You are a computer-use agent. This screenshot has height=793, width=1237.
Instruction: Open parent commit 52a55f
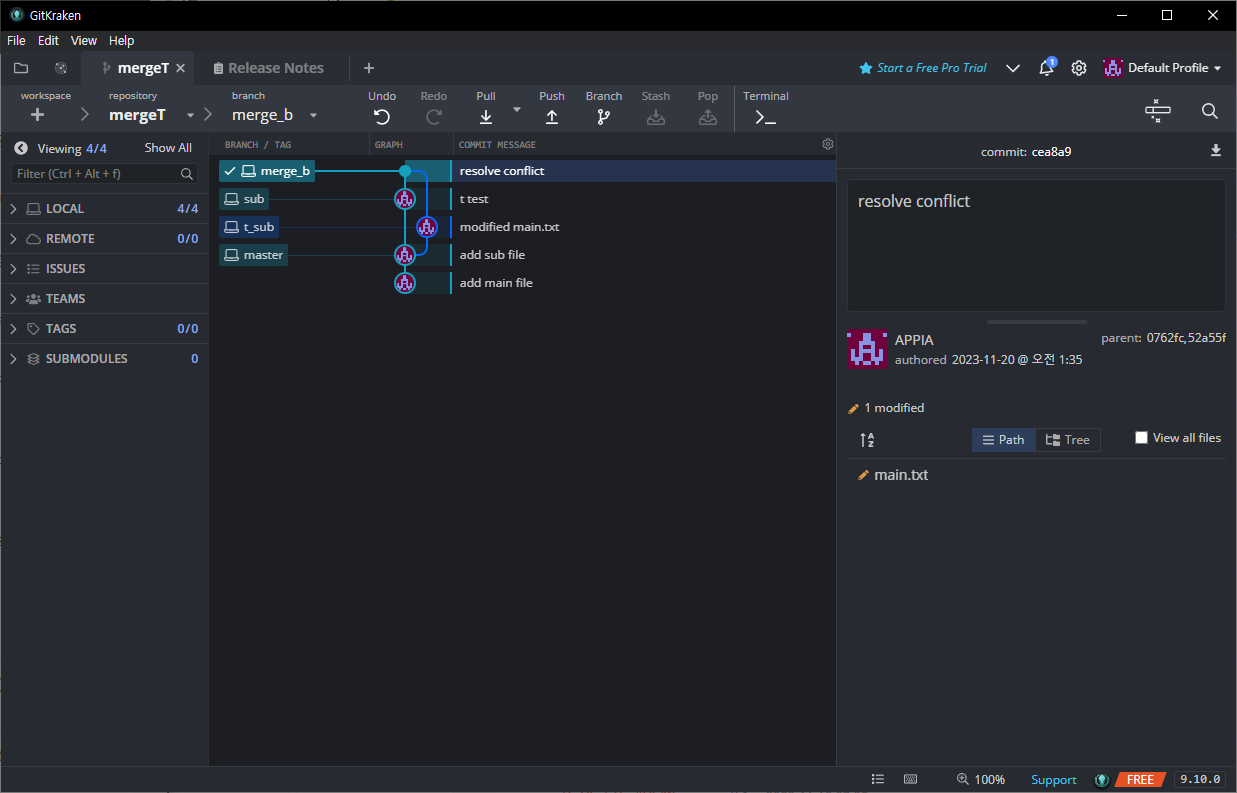pyautogui.click(x=1207, y=338)
